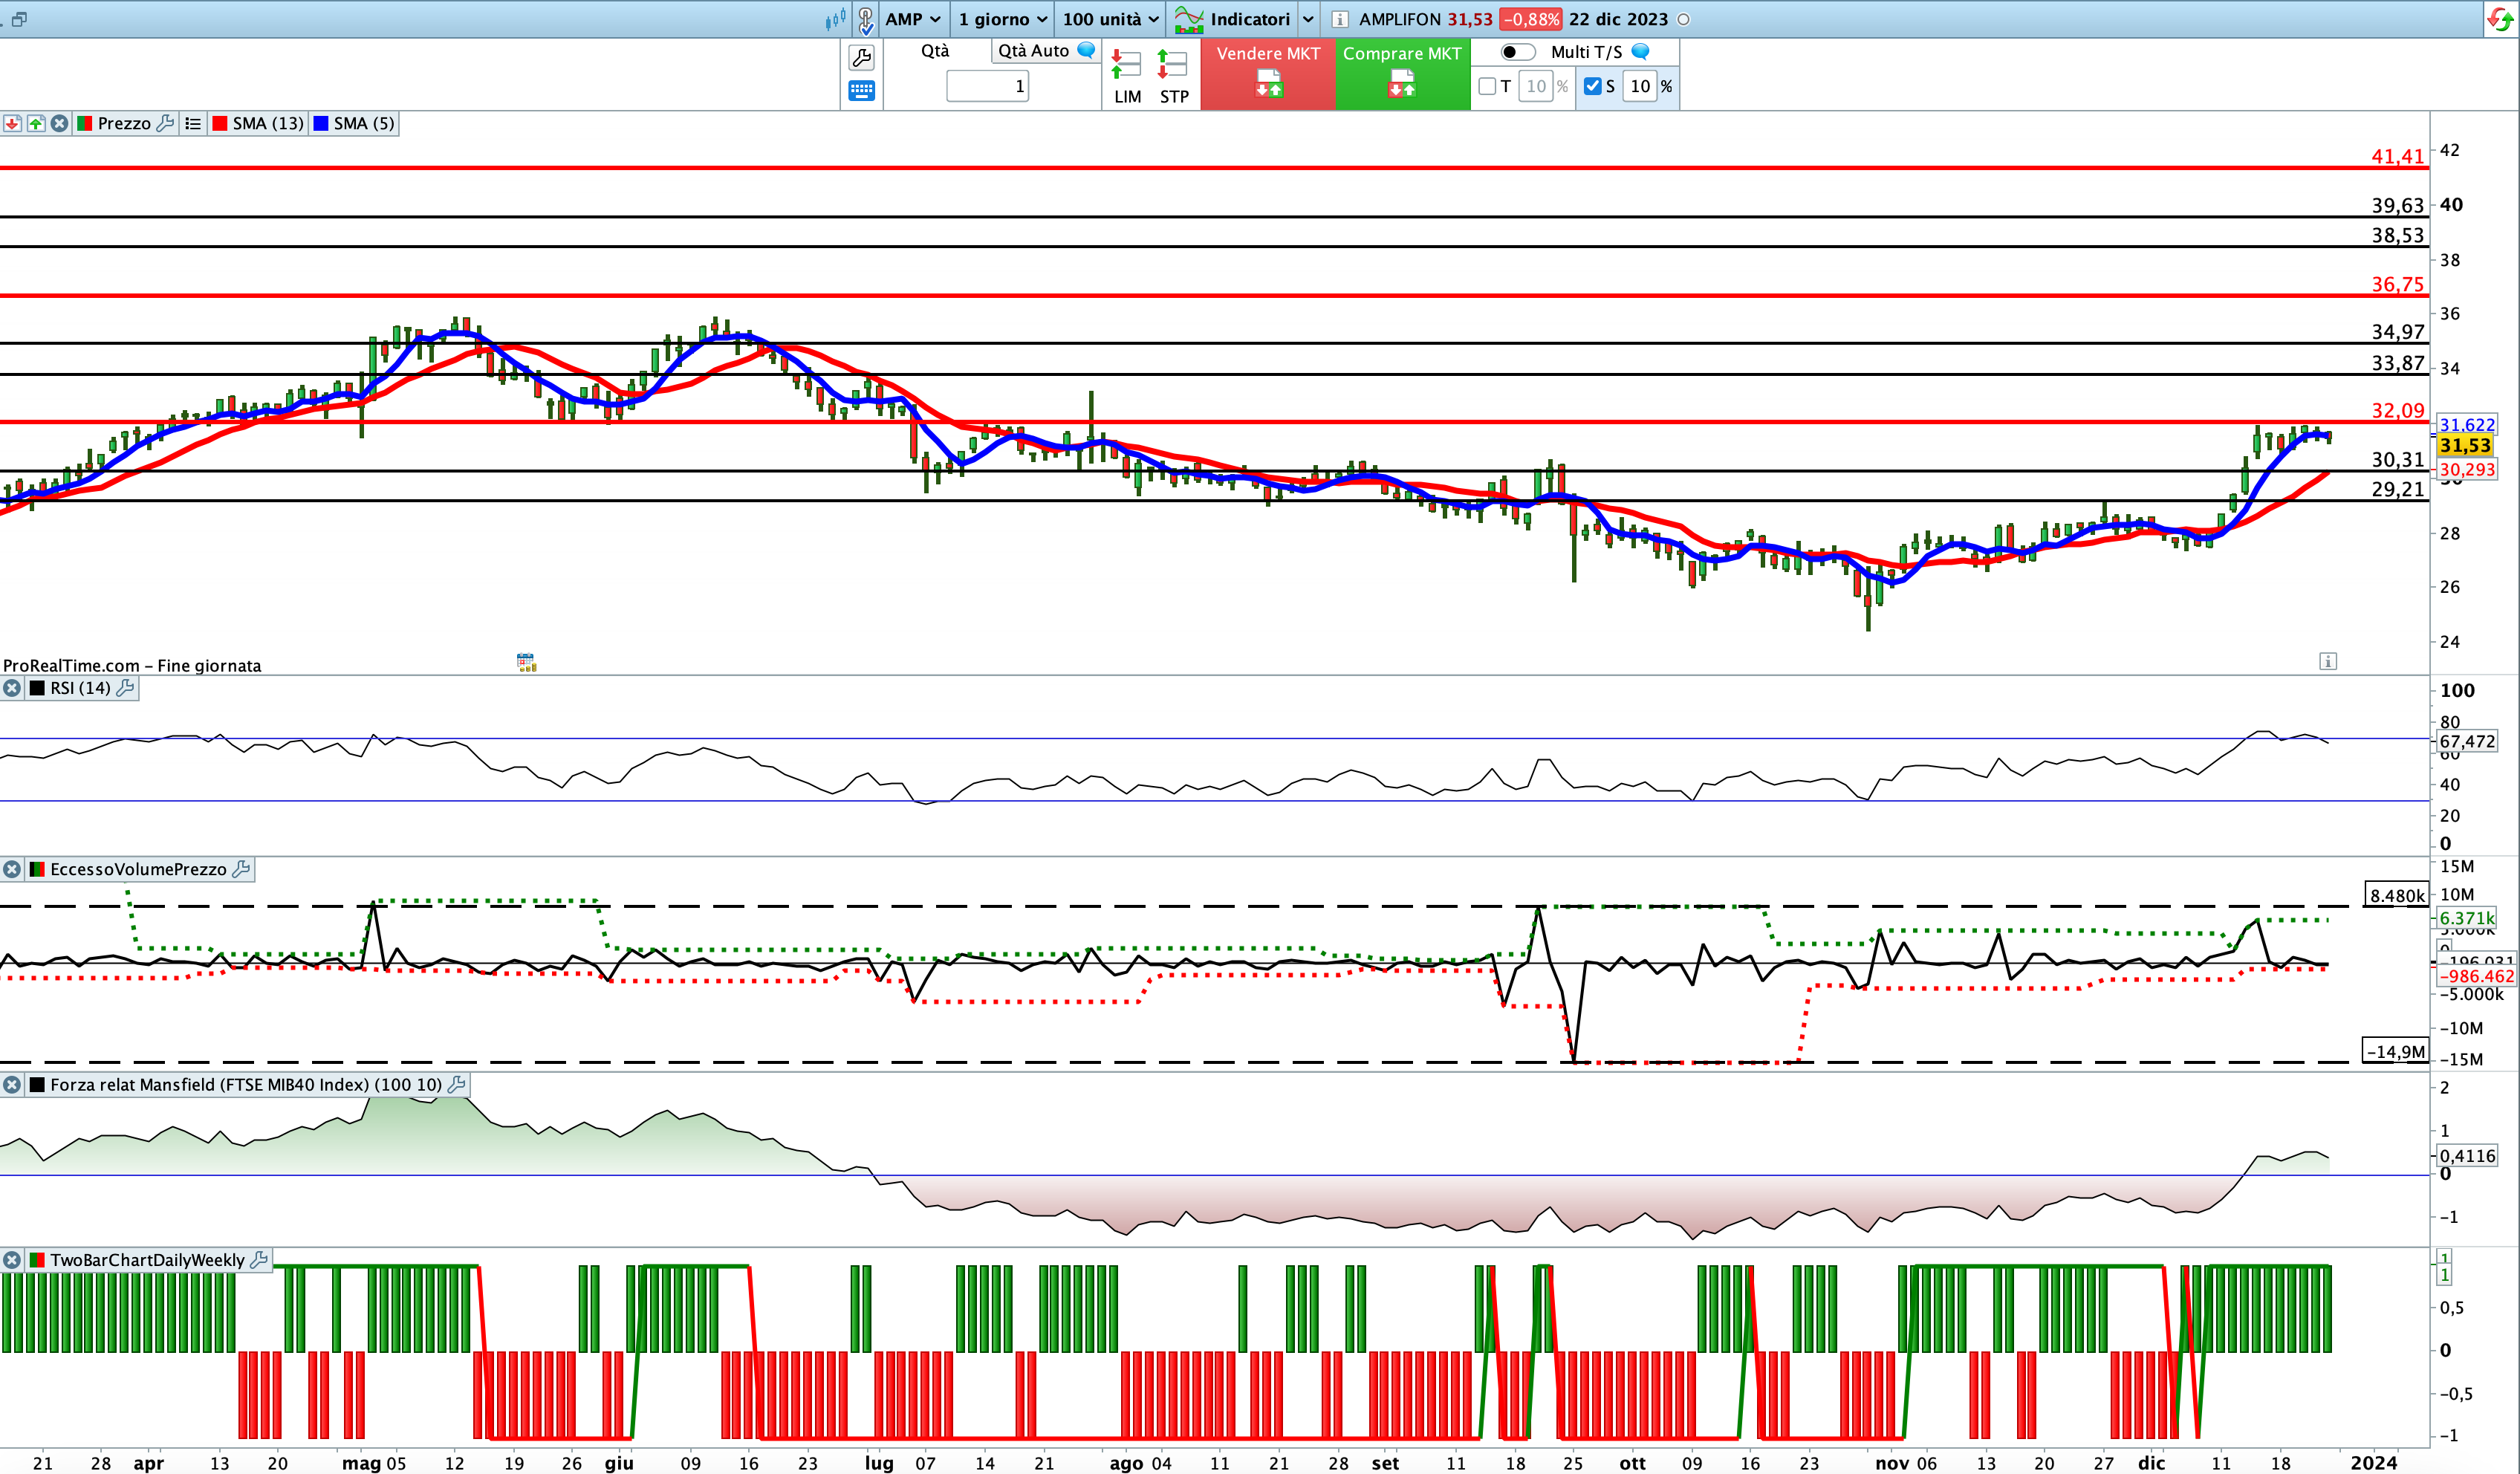Click the small calendar icon below the chart
Viewport: 2520px width, 1474px height.
pyautogui.click(x=526, y=662)
